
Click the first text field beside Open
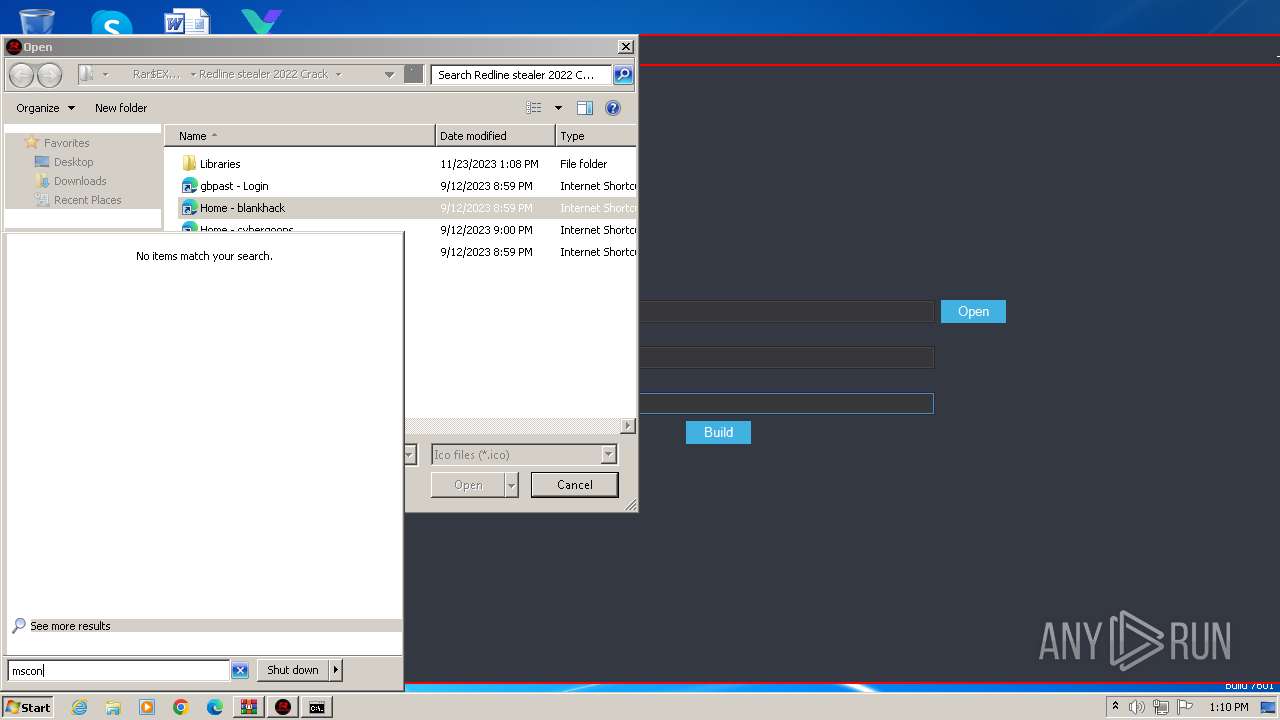pos(786,312)
